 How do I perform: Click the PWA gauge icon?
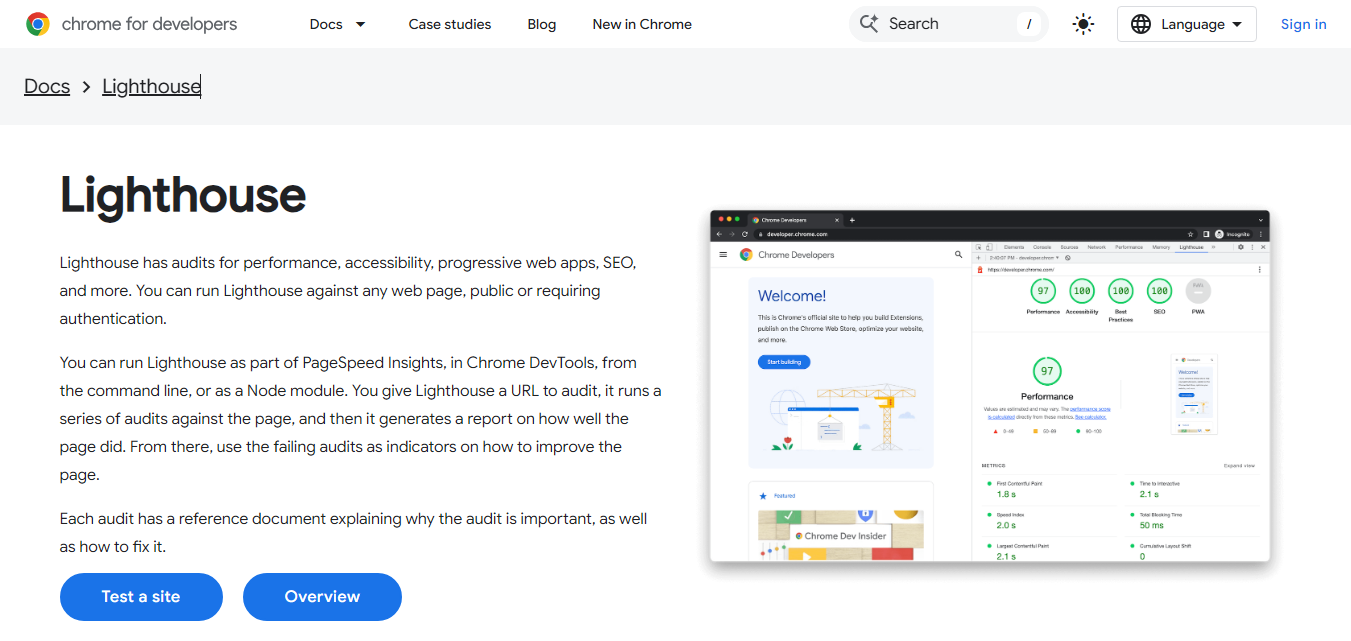[1198, 291]
